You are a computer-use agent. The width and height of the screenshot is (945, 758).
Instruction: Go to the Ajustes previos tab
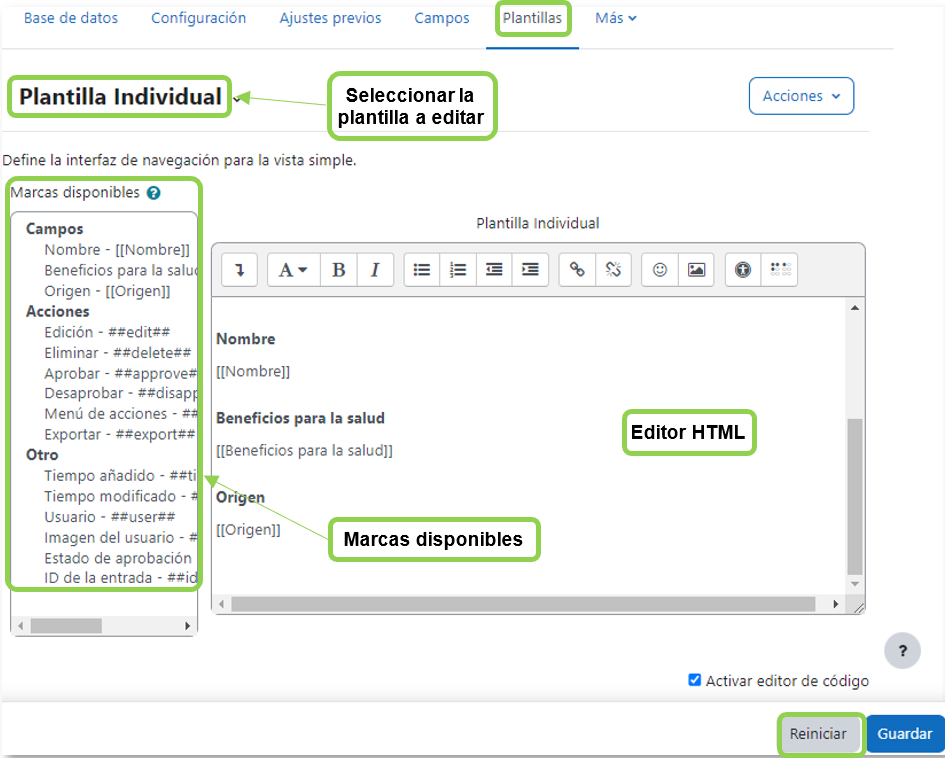pyautogui.click(x=330, y=18)
